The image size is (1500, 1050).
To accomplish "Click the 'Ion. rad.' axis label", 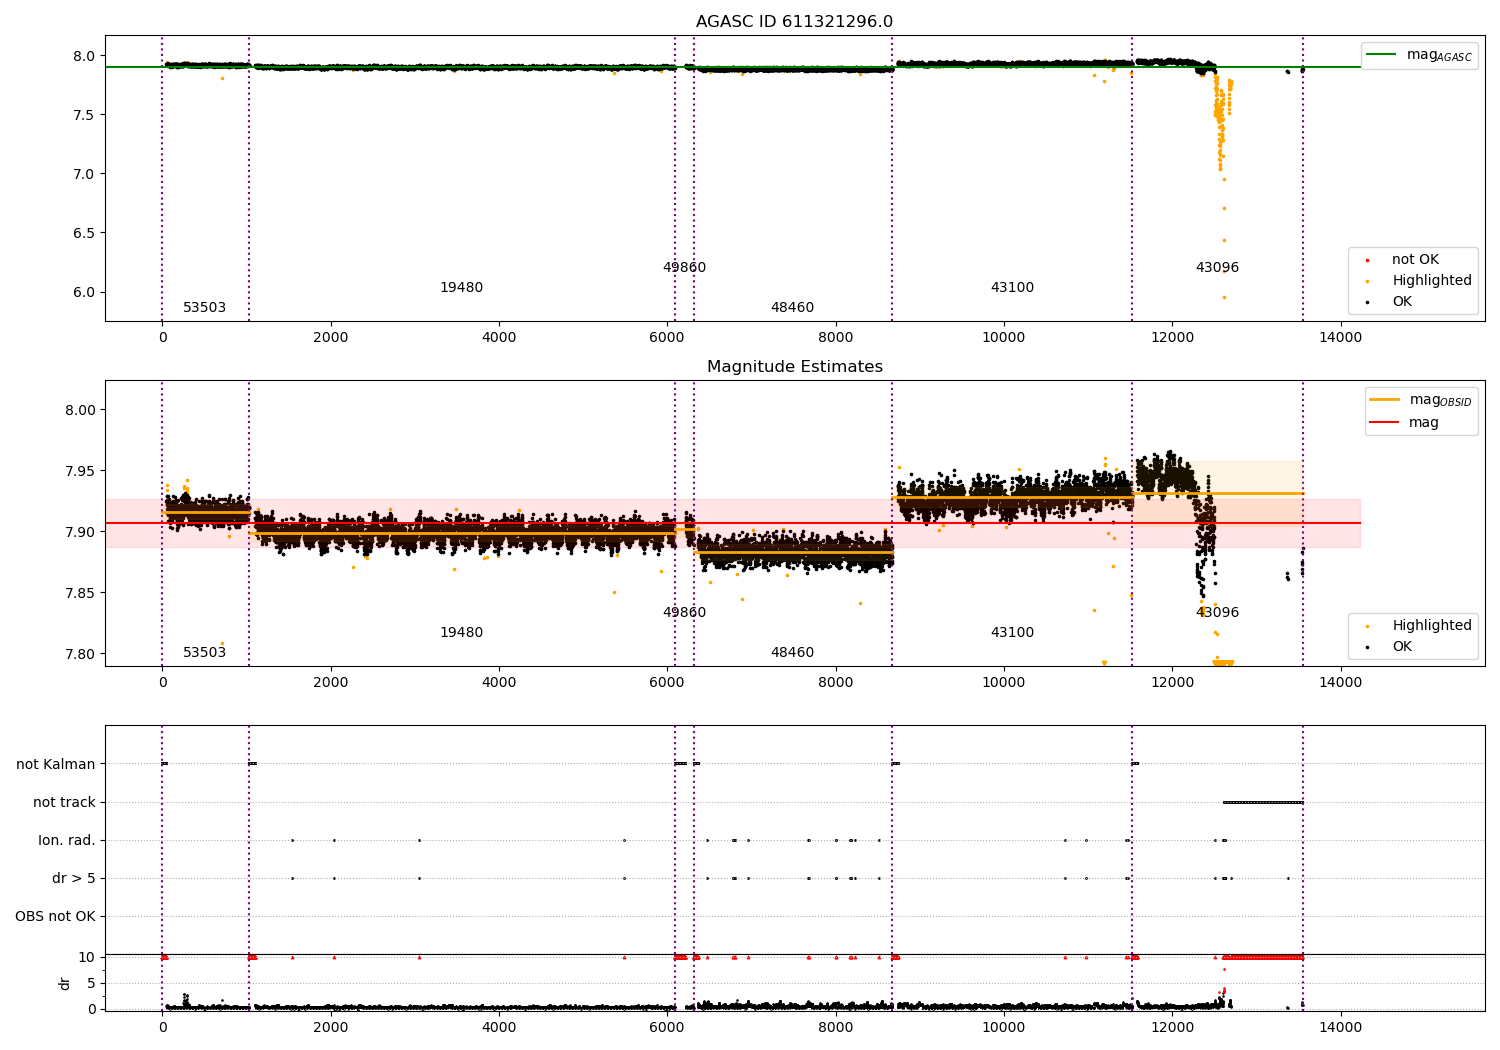I will tap(67, 840).
